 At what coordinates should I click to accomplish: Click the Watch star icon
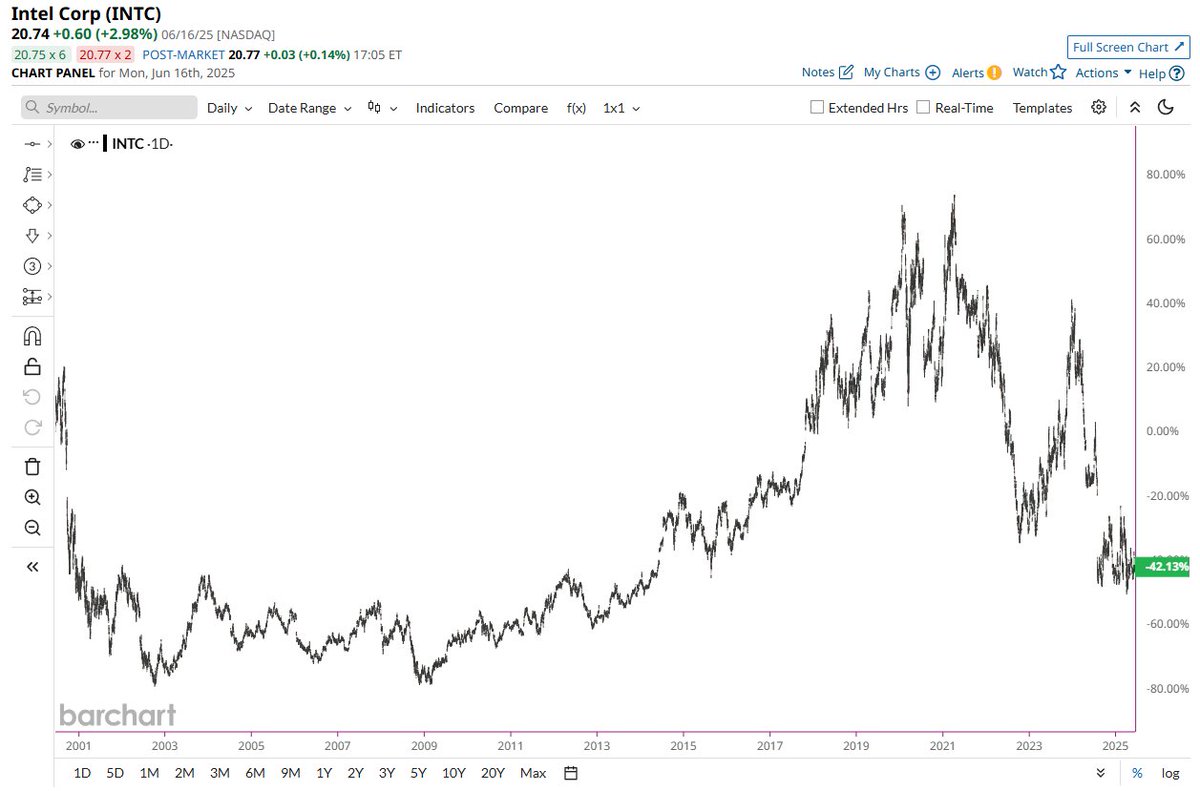[x=1058, y=72]
